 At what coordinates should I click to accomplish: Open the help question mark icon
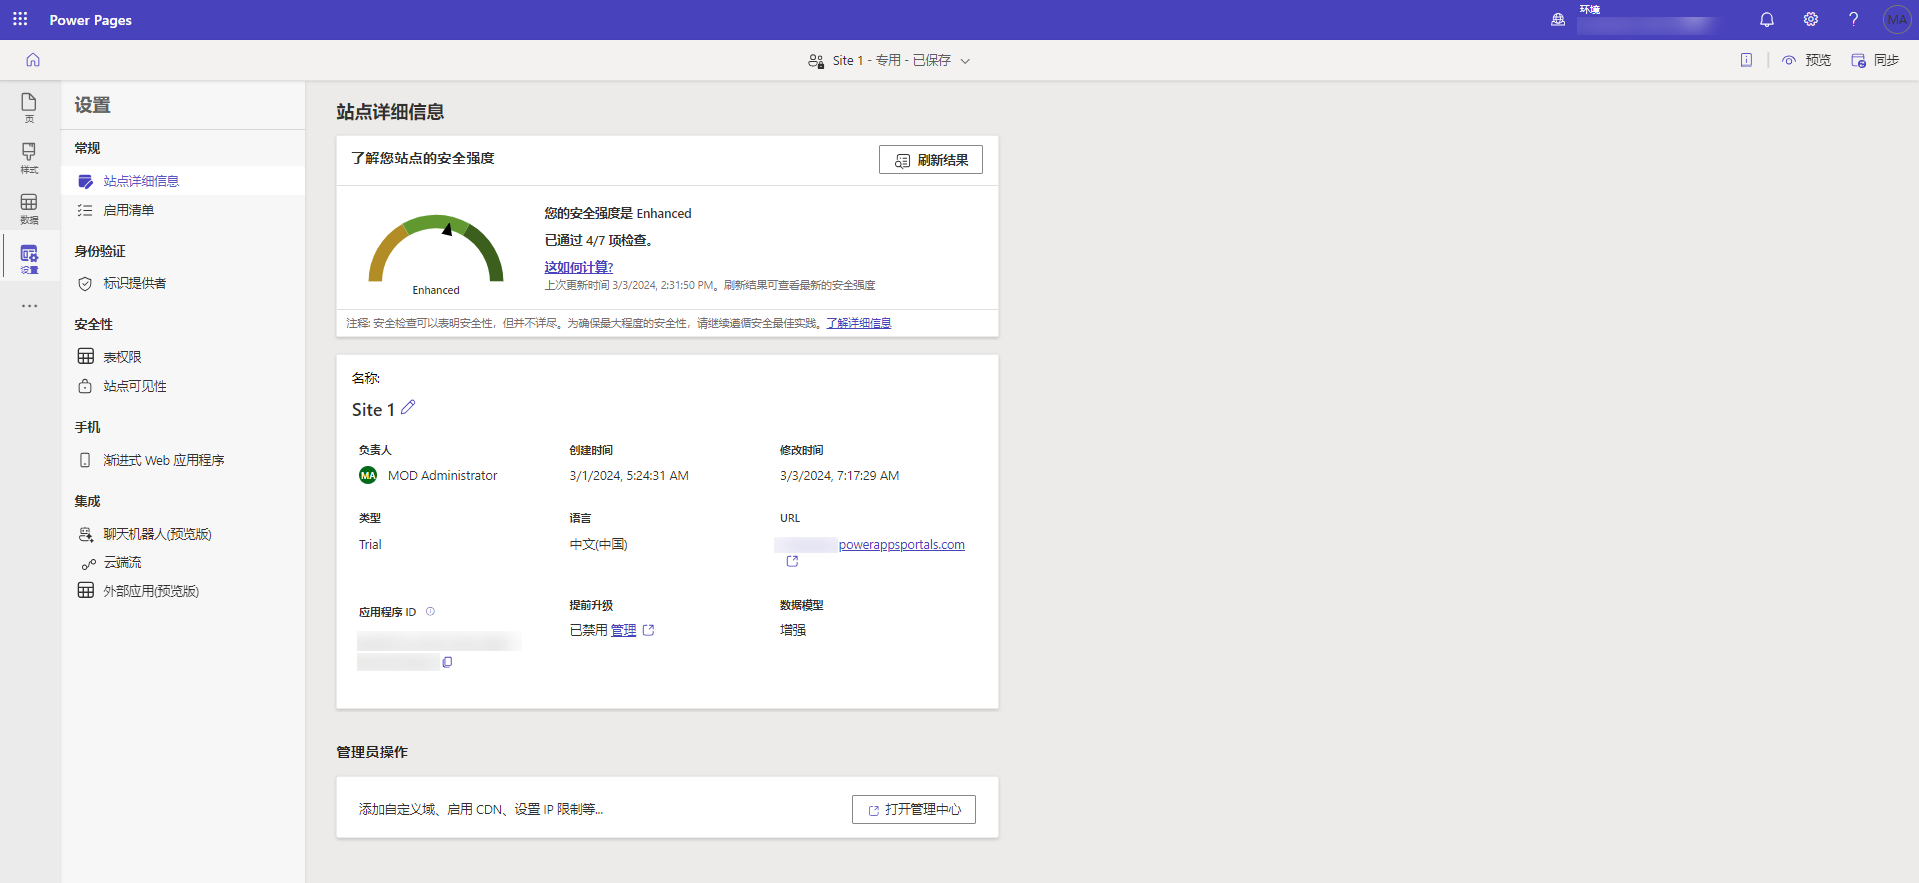1853,19
